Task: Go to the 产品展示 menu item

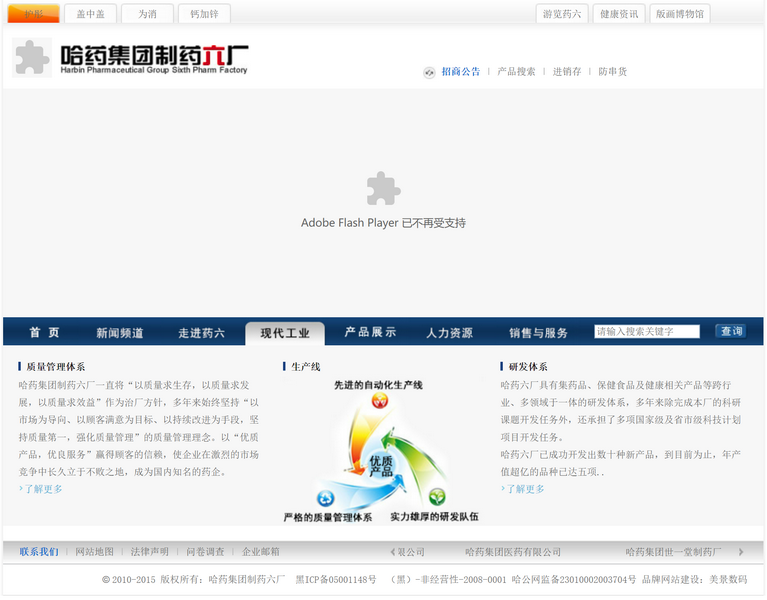Action: point(370,333)
